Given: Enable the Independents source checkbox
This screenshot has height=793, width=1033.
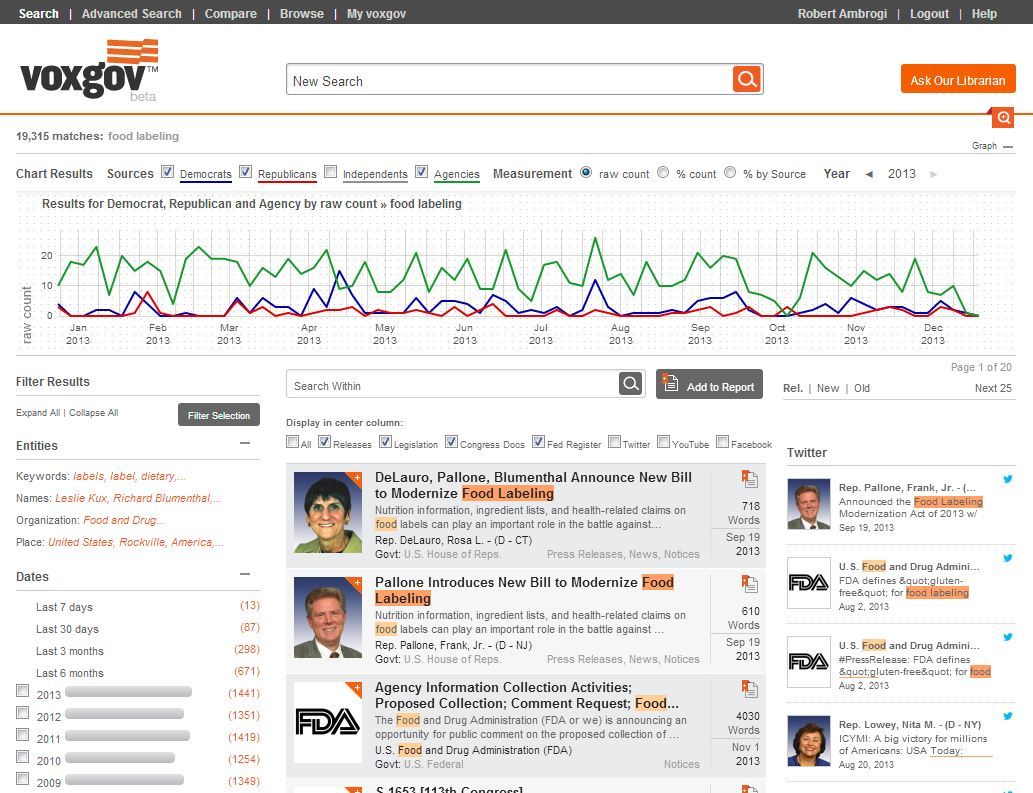Looking at the screenshot, I should coord(331,172).
